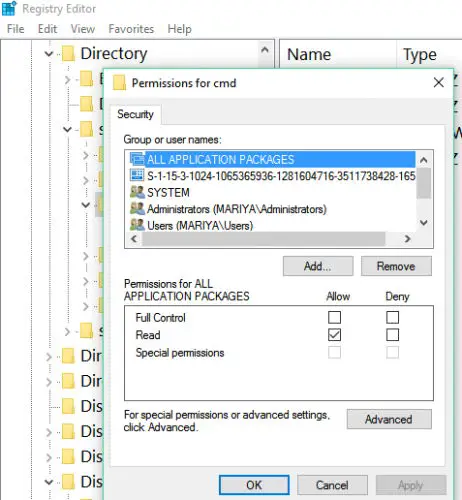Click the Users group icon

pyautogui.click(x=137, y=225)
